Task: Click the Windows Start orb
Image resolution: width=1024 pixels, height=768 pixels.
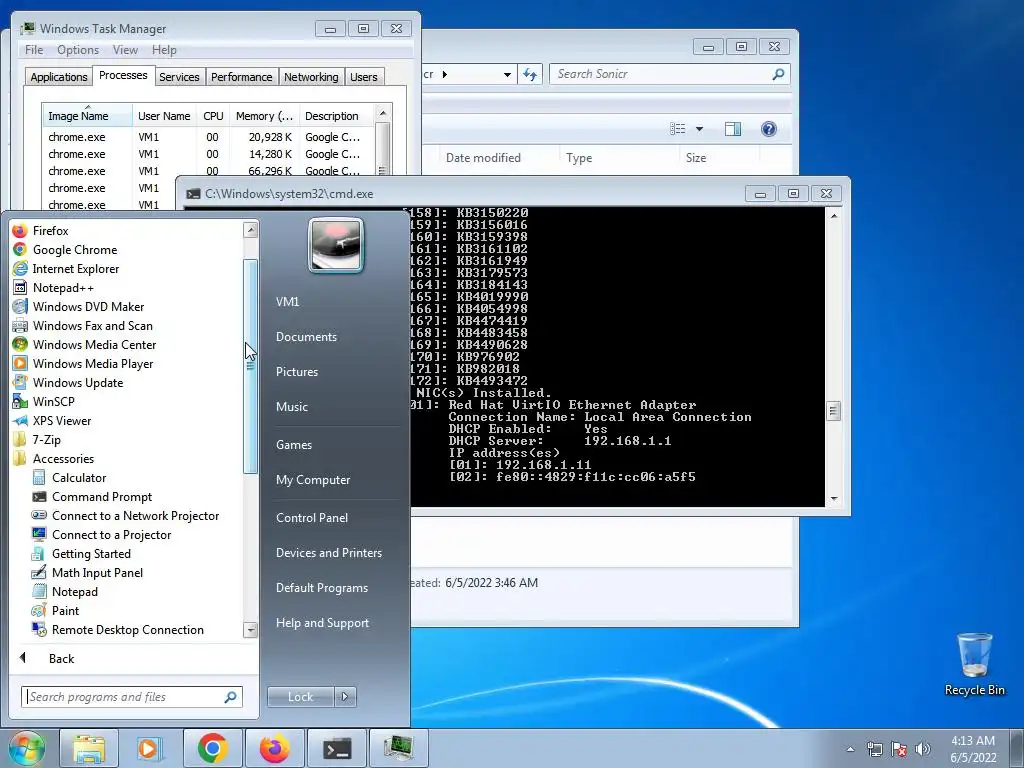Action: tap(26, 748)
